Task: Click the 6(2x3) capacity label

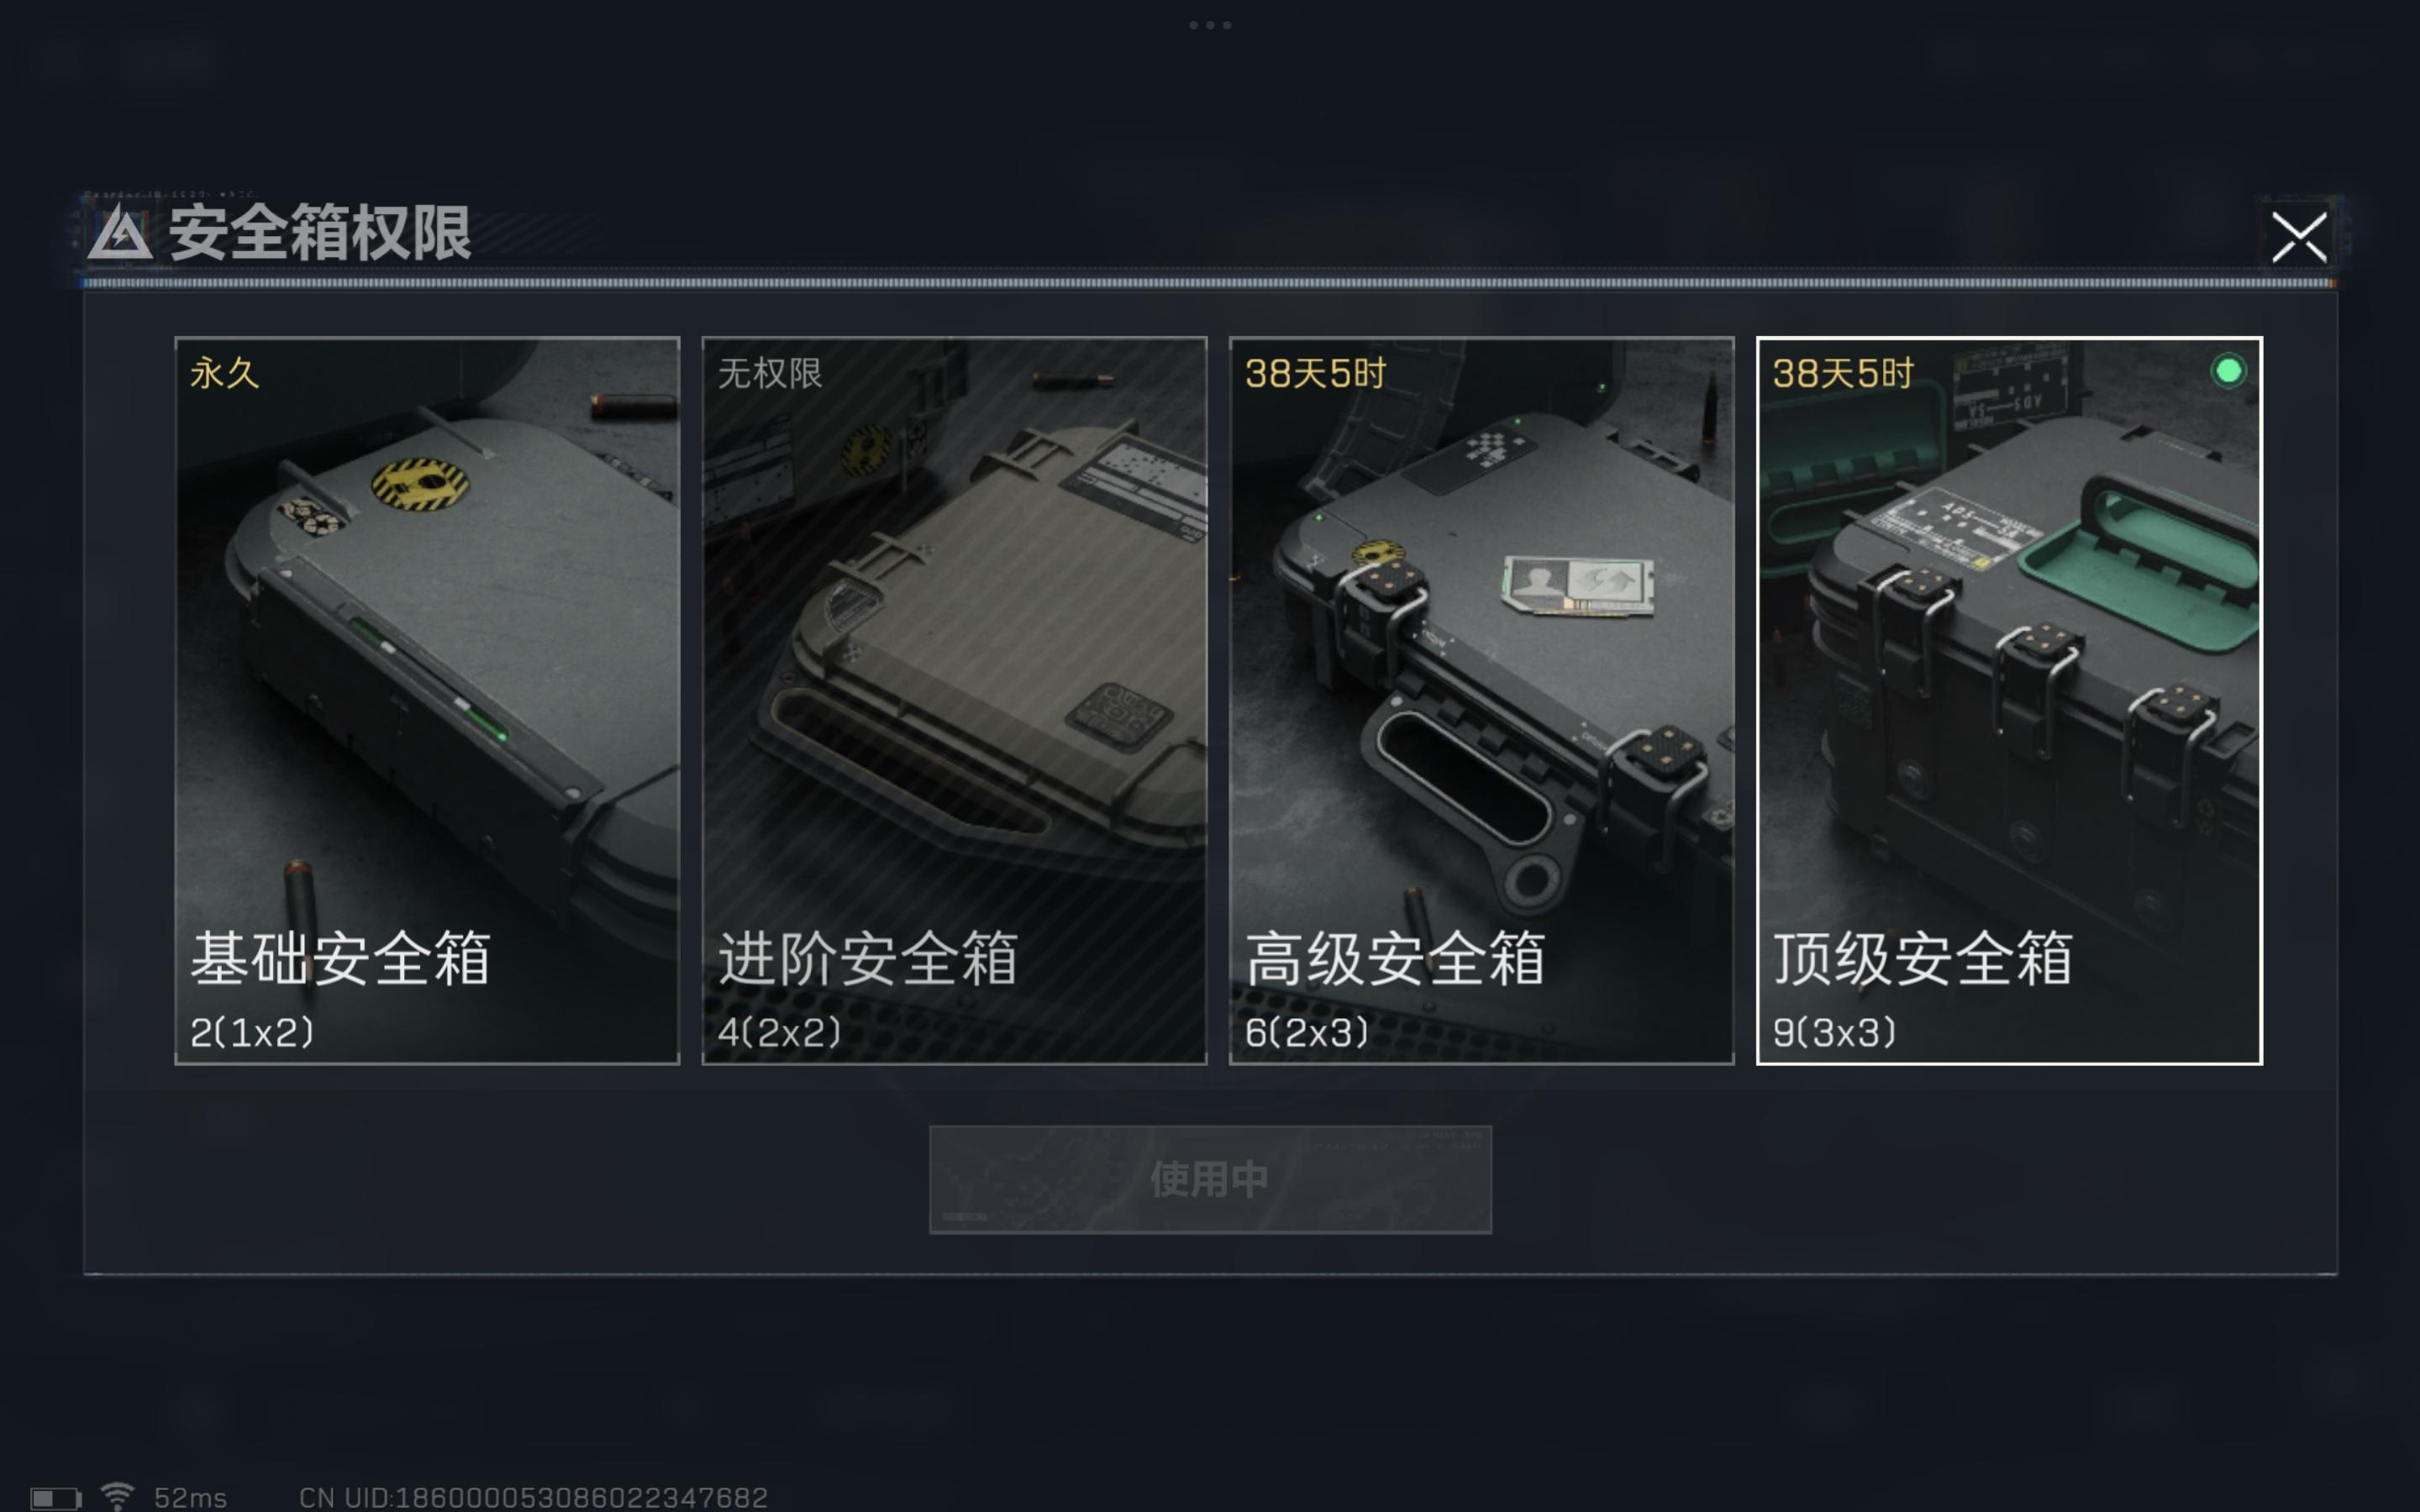Action: pos(1306,1032)
